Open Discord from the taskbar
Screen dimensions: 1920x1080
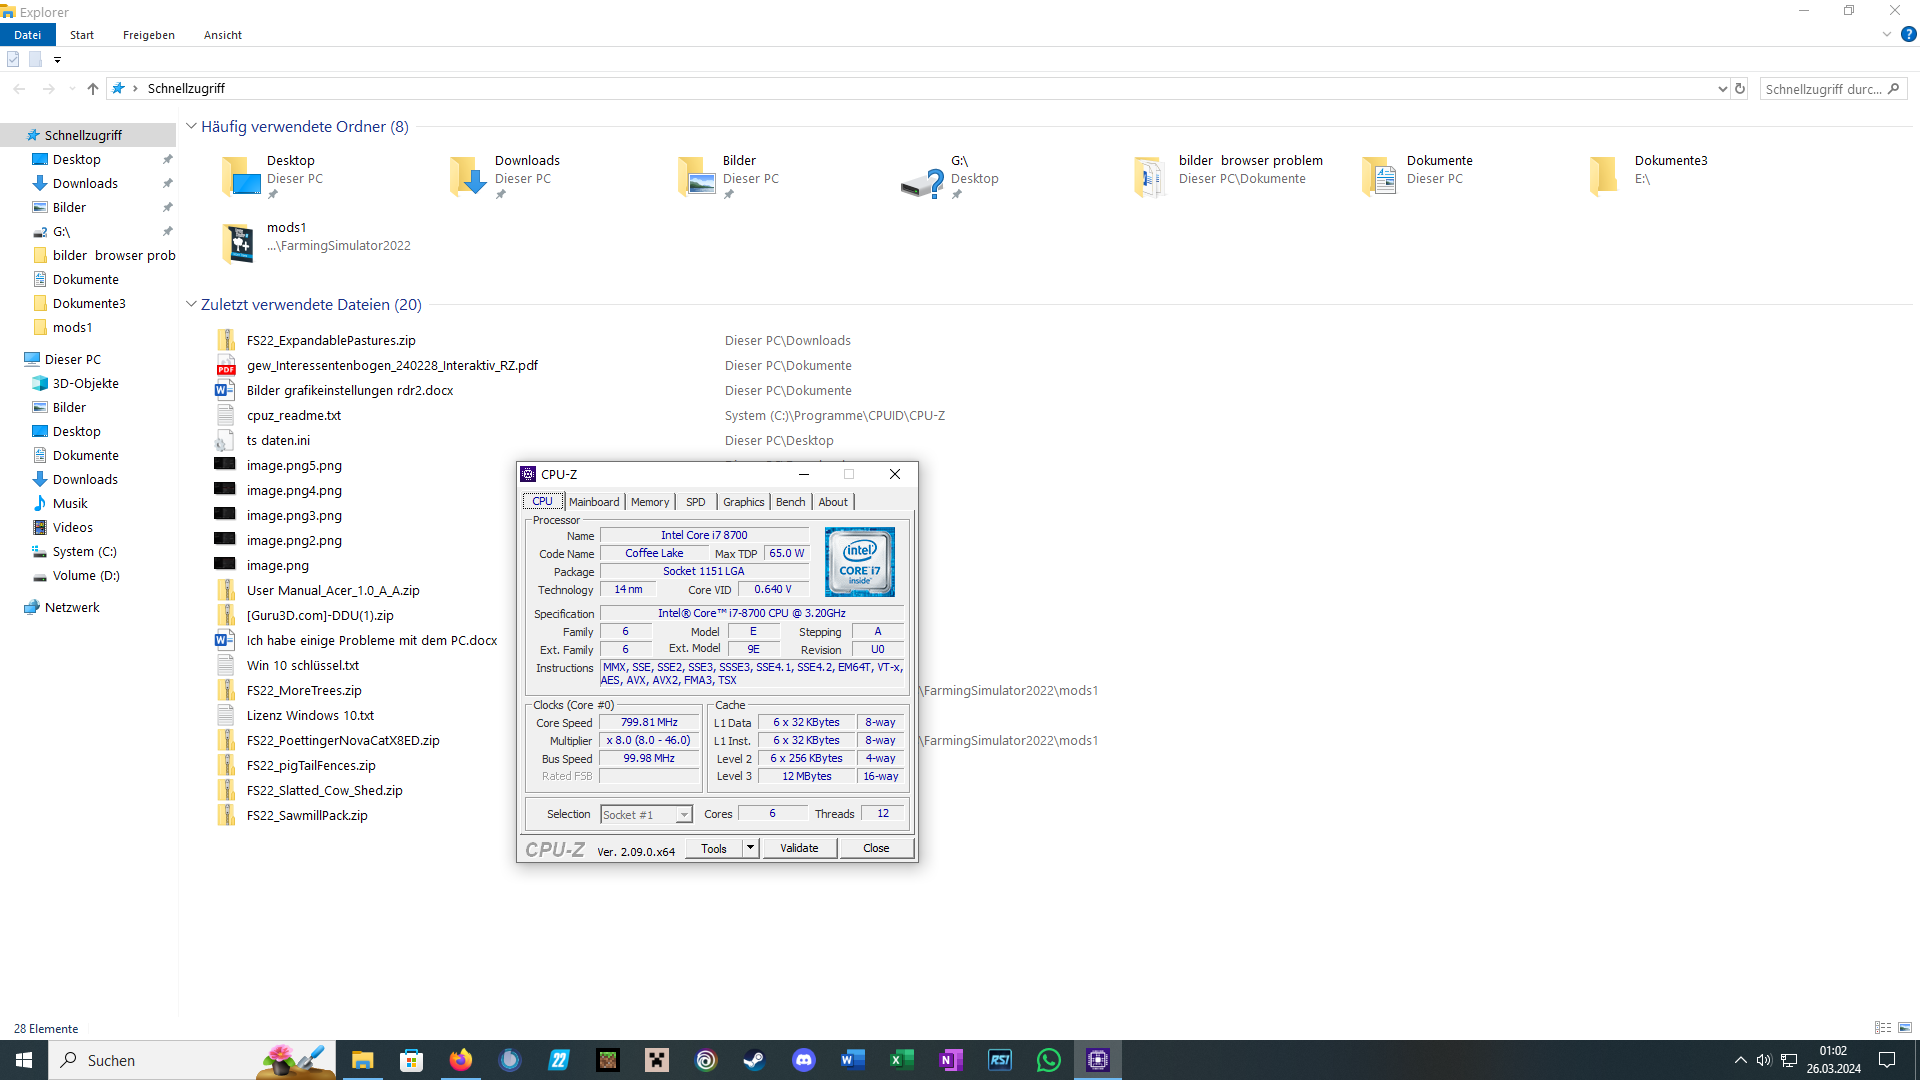(x=805, y=1060)
